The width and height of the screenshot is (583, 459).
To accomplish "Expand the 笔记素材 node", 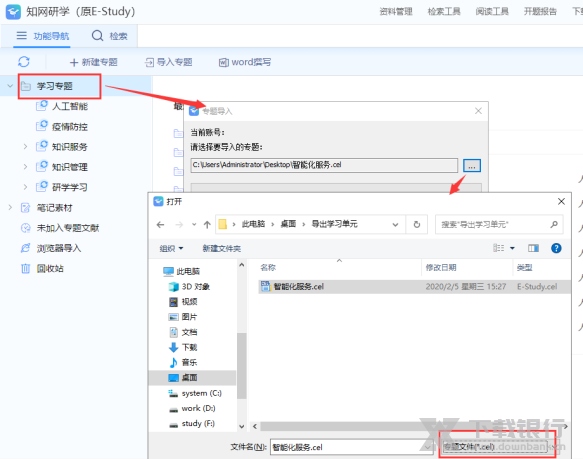I will [x=10, y=207].
